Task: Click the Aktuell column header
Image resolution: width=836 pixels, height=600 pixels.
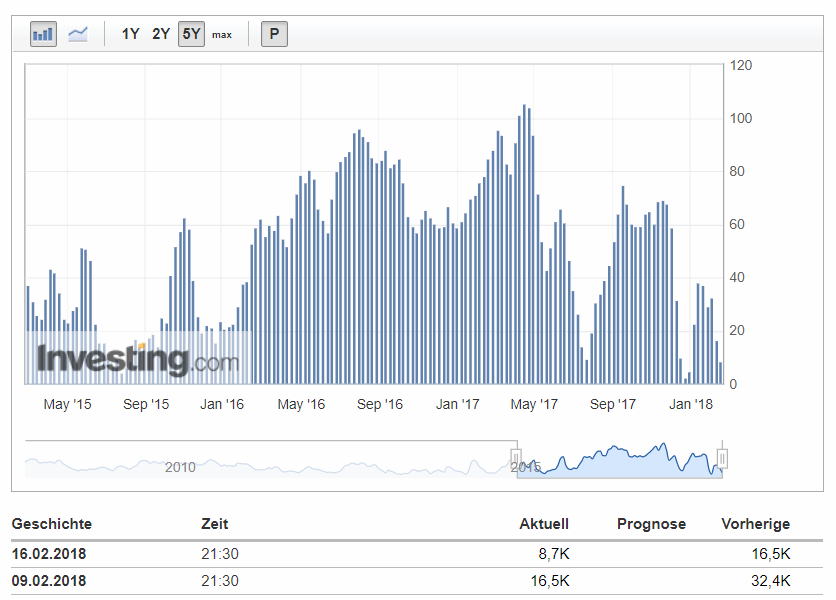Action: [544, 524]
